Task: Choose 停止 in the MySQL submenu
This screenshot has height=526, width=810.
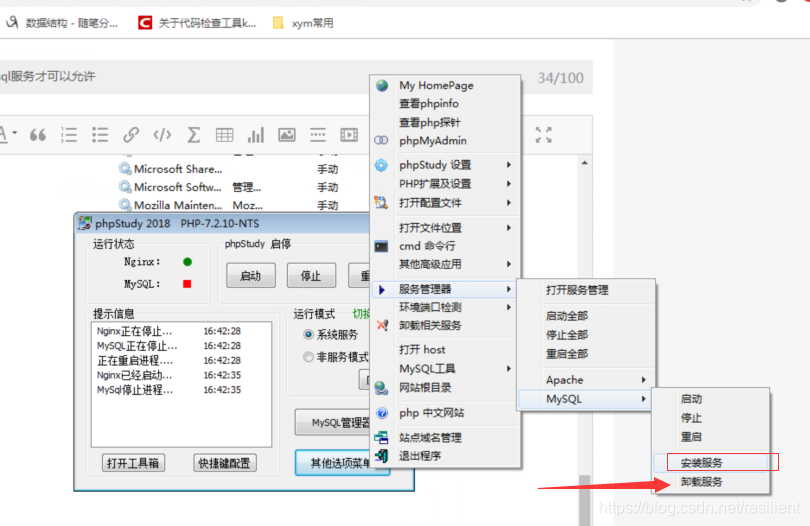Action: pyautogui.click(x=691, y=418)
